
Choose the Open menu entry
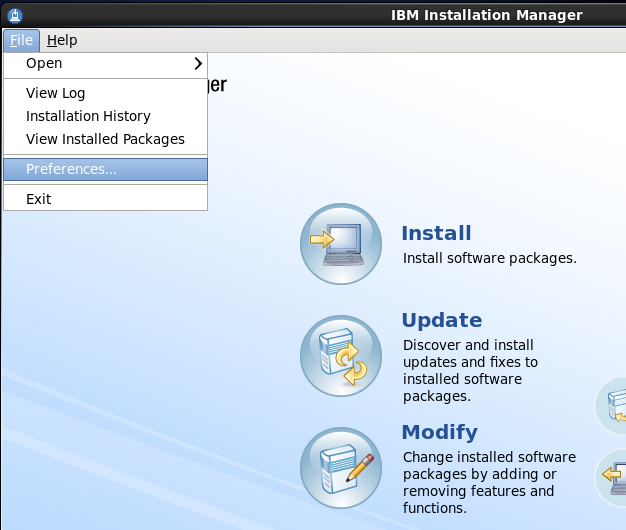click(105, 63)
